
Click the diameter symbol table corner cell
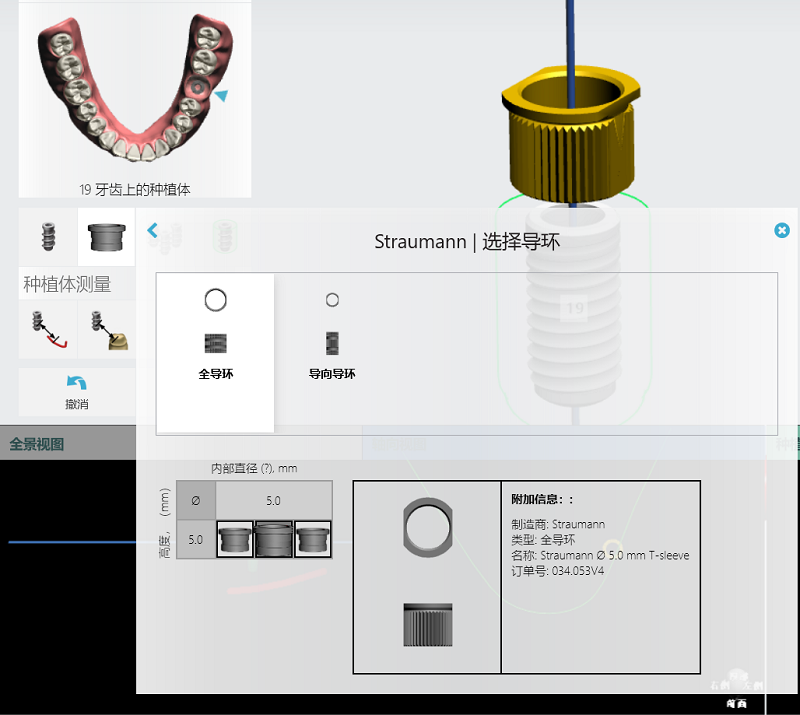(195, 501)
